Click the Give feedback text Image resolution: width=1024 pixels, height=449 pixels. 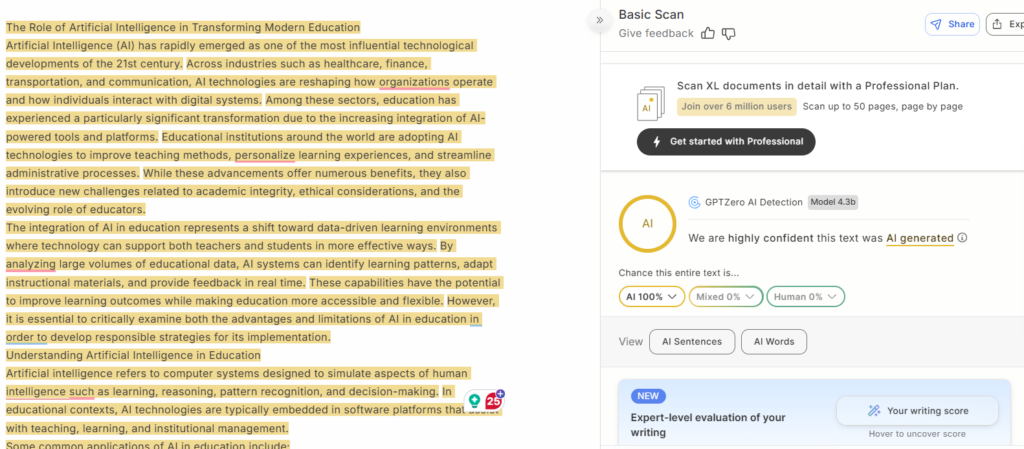(656, 33)
